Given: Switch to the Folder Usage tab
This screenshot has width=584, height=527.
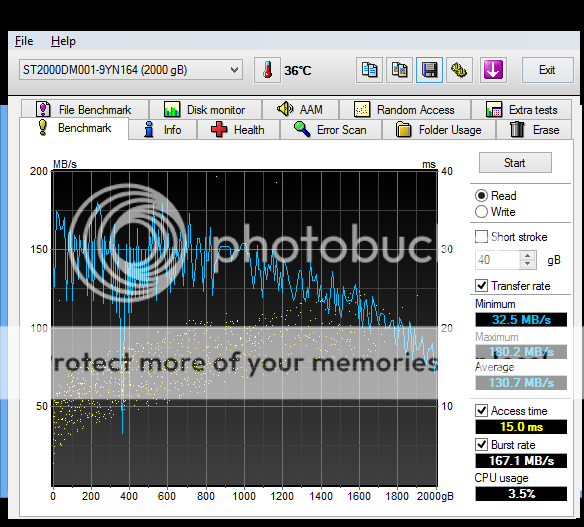Looking at the screenshot, I should point(439,130).
